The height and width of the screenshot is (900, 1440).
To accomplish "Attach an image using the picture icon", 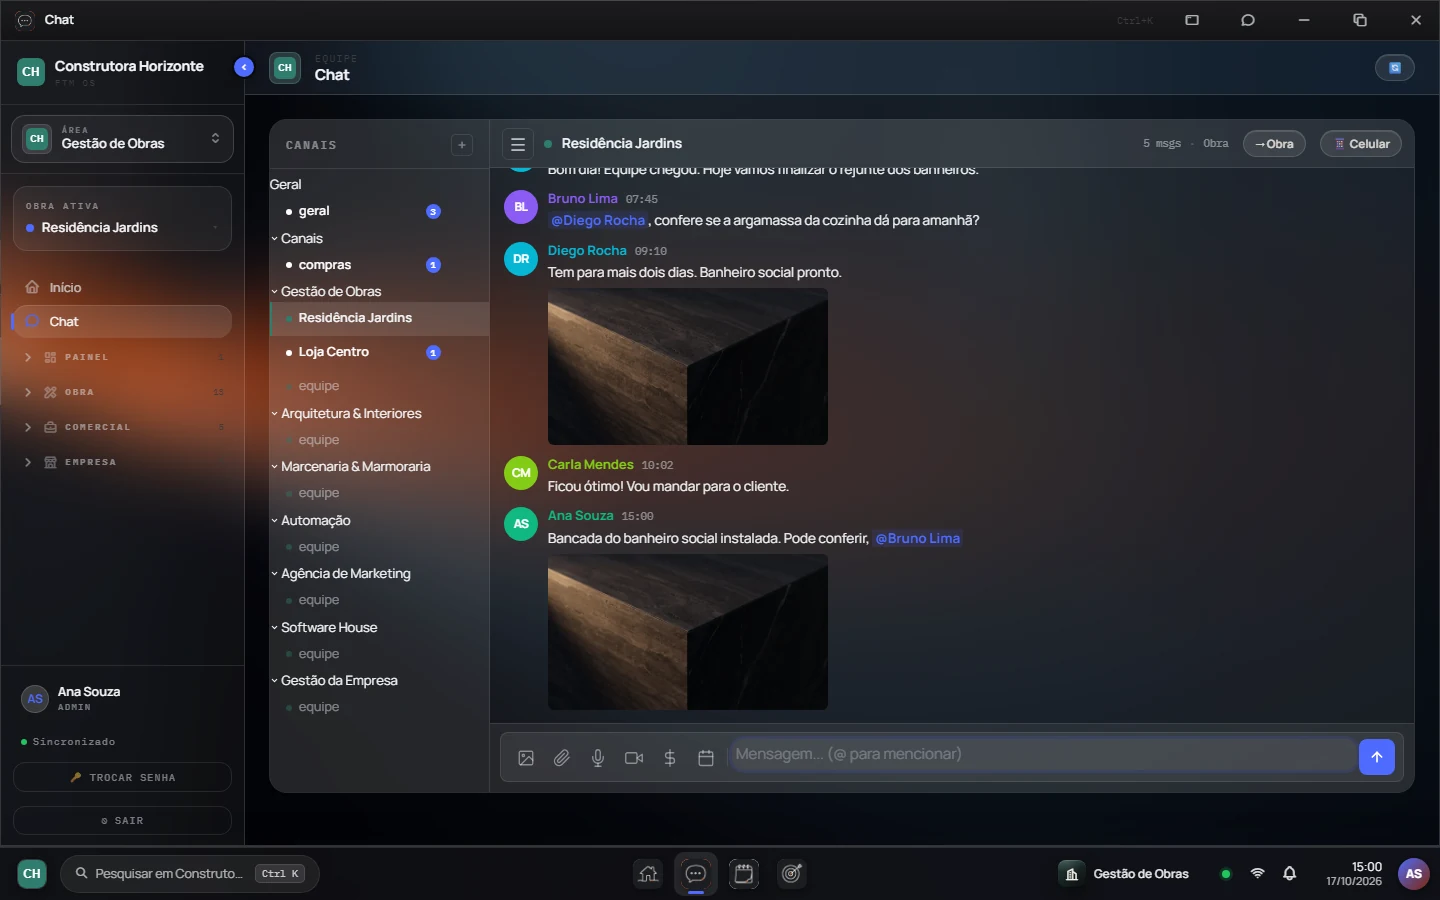I will [x=526, y=758].
